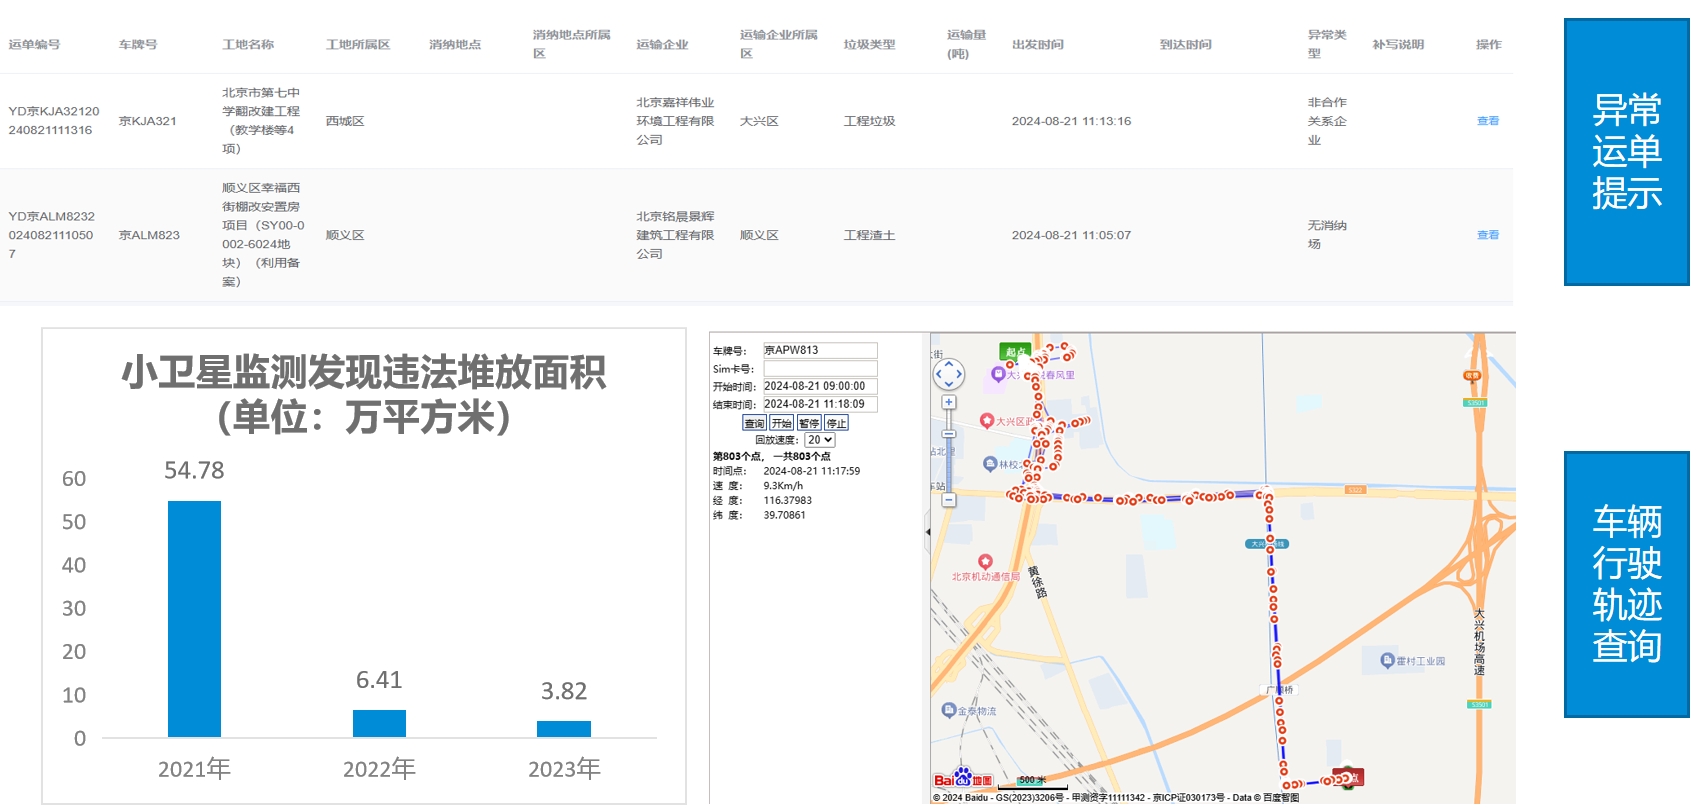This screenshot has height=808, width=1697.
Task: Click the 霍村工业园 point-of-interest icon
Action: point(1387,660)
